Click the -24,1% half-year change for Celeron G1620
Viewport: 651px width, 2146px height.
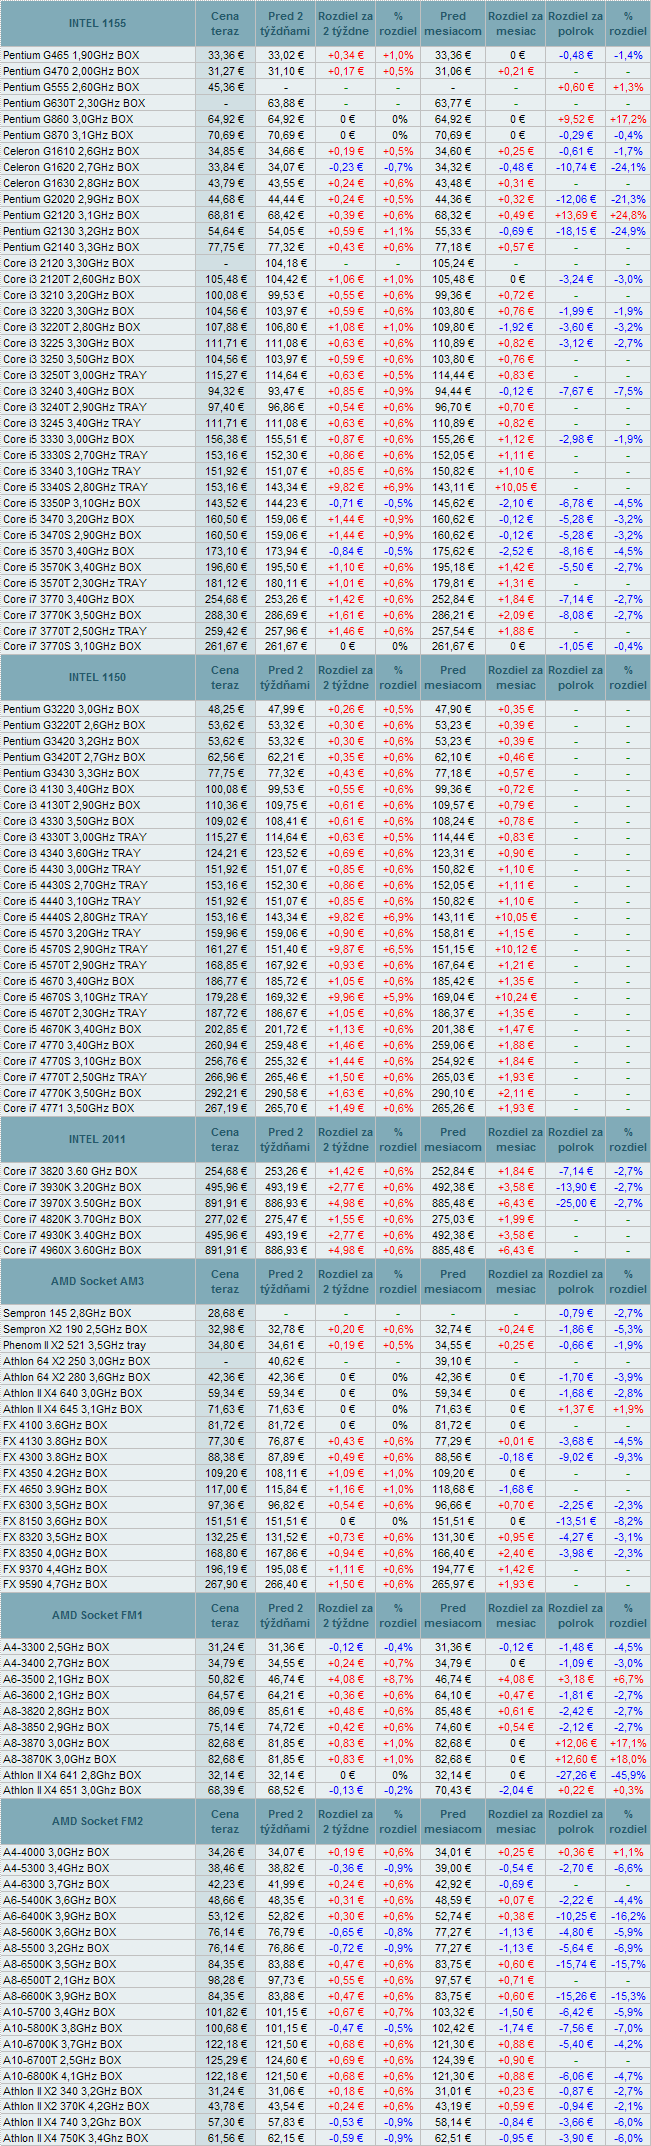[628, 167]
